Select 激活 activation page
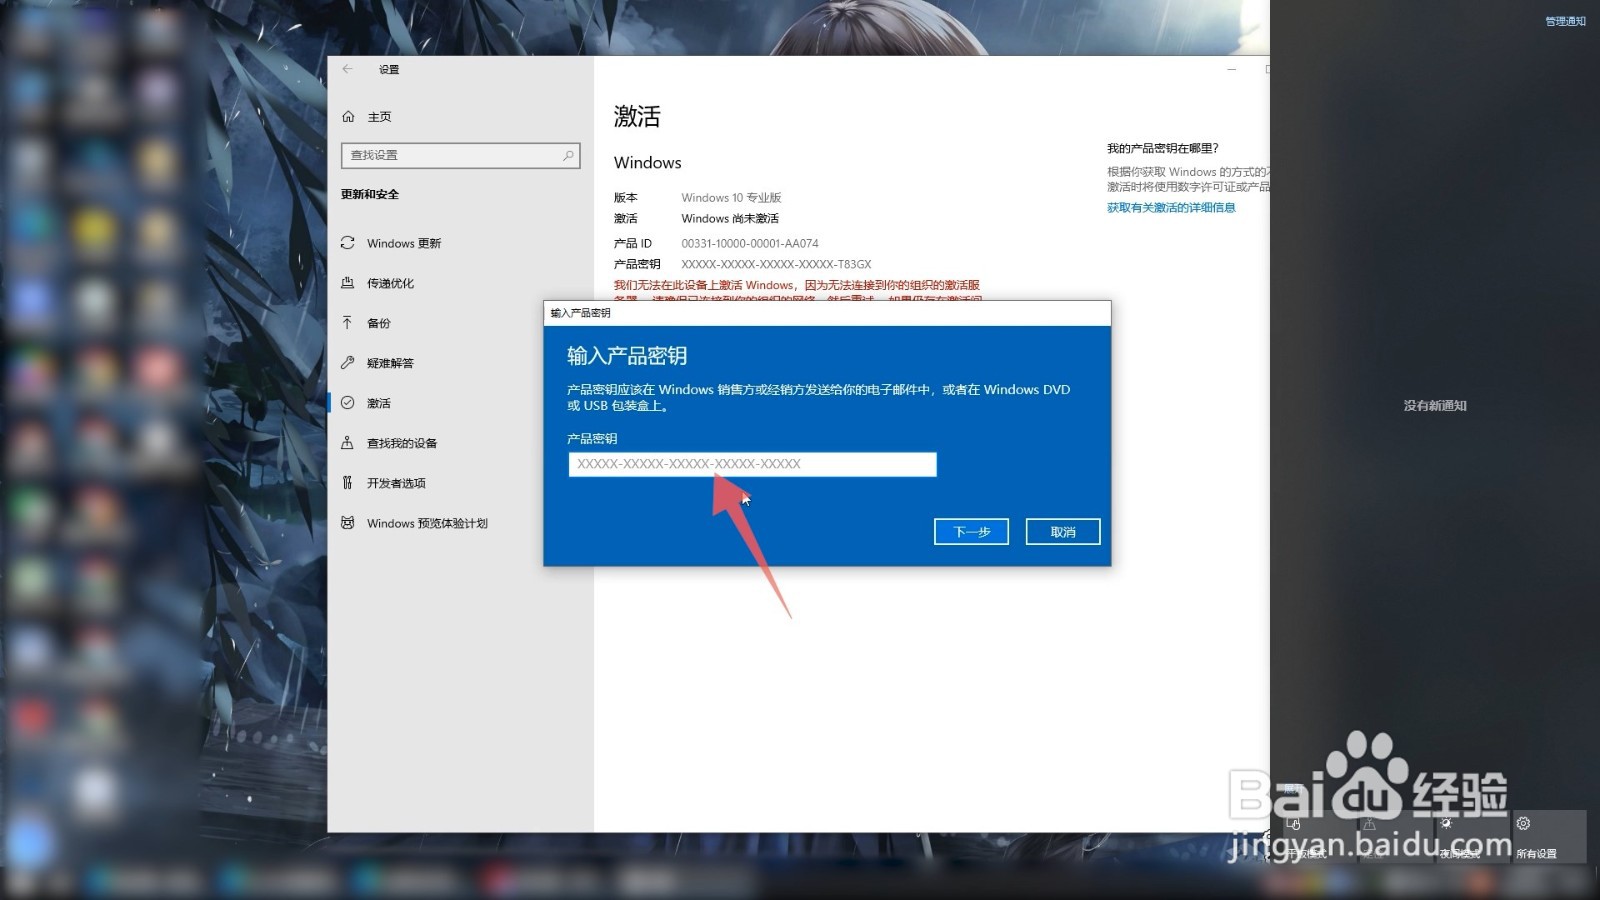Screen dimensions: 1600x900 [460, 403]
